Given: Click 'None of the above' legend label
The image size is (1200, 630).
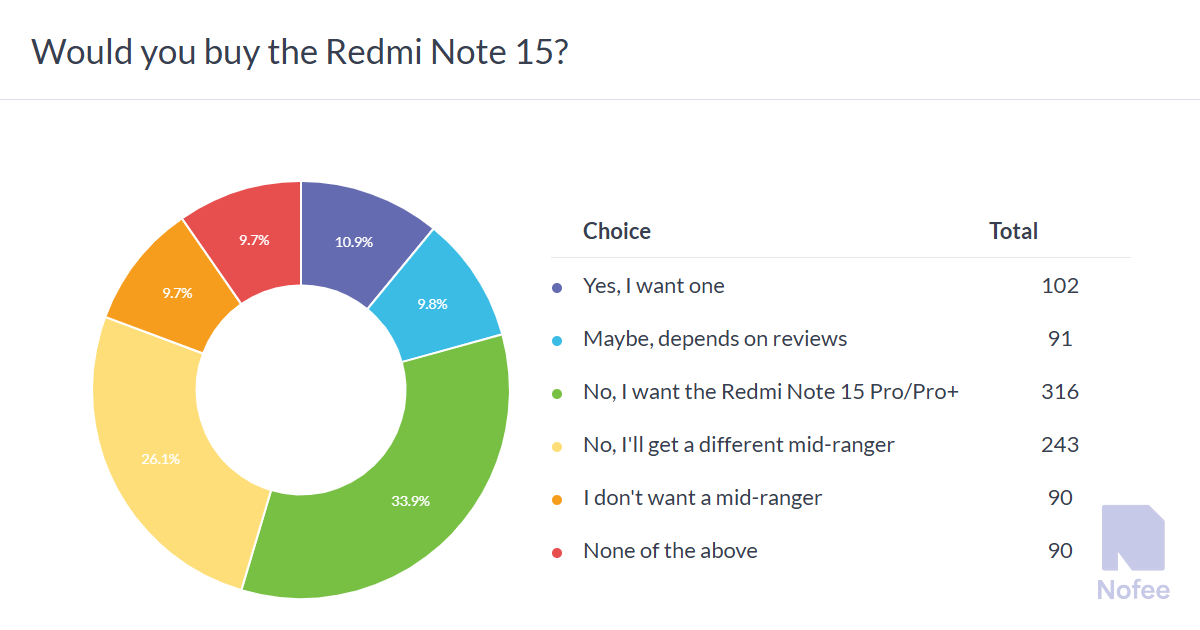Looking at the screenshot, I should click(x=670, y=551).
